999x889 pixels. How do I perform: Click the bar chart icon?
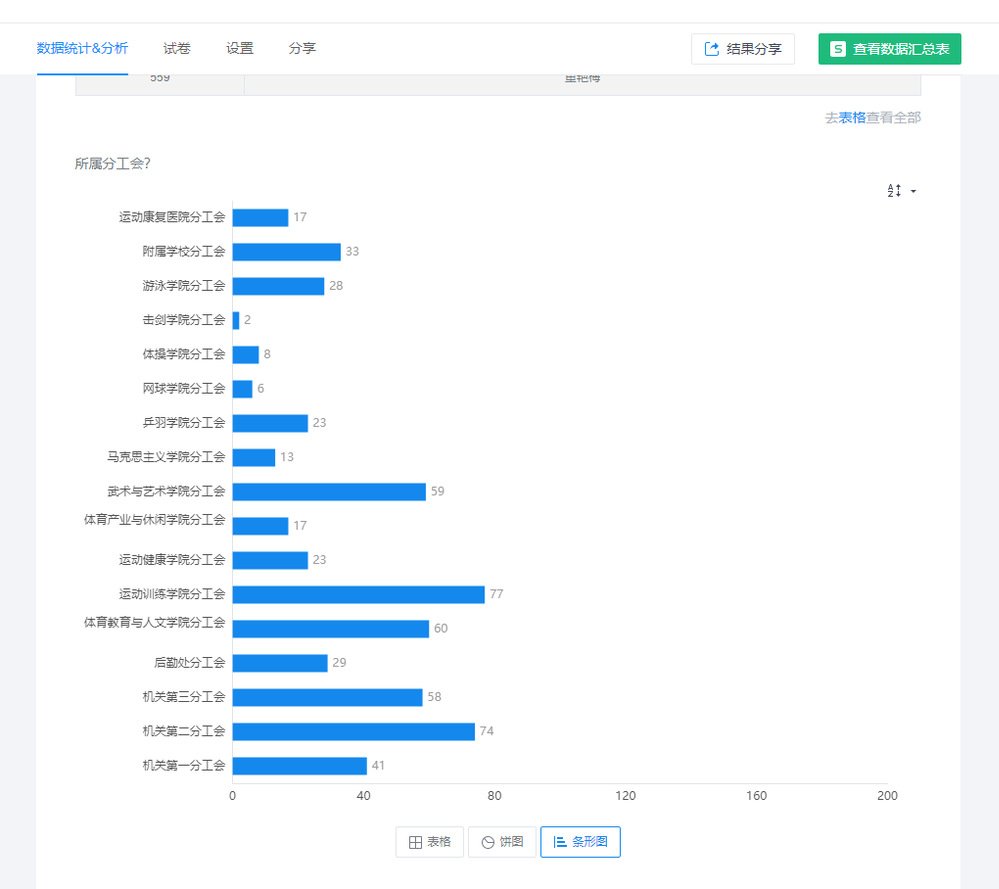[x=560, y=842]
